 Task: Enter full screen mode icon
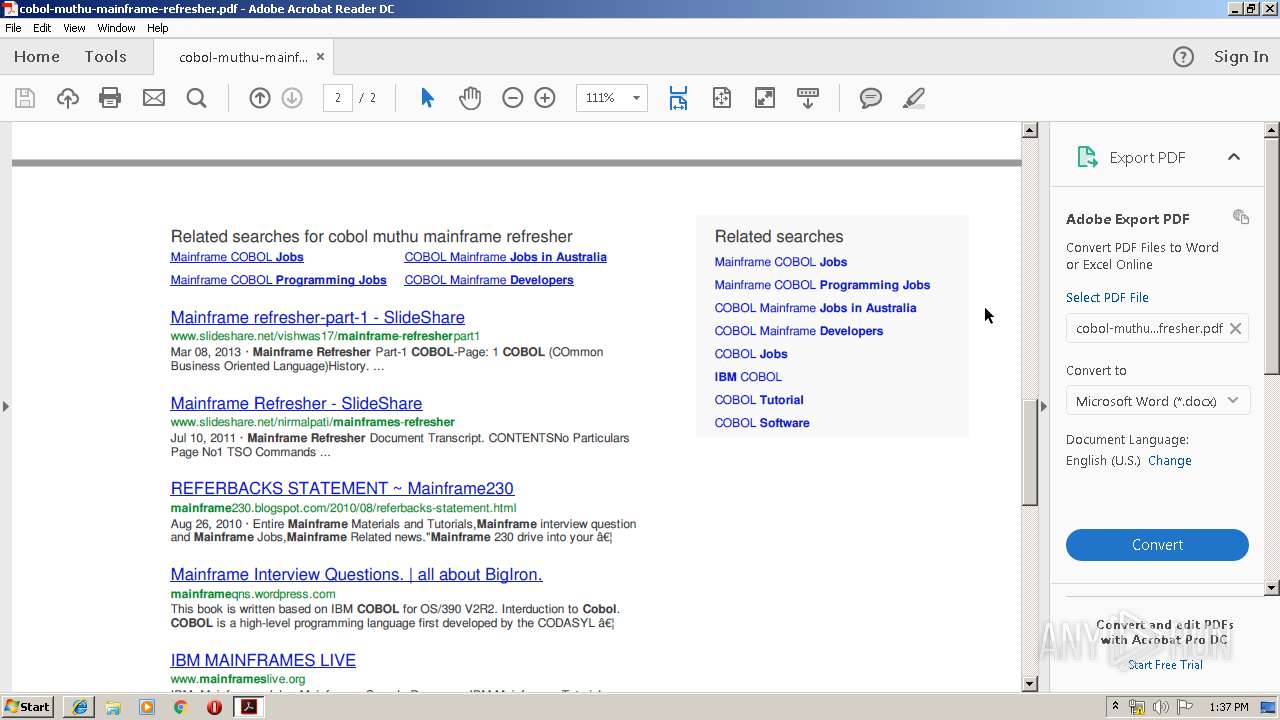pos(765,98)
